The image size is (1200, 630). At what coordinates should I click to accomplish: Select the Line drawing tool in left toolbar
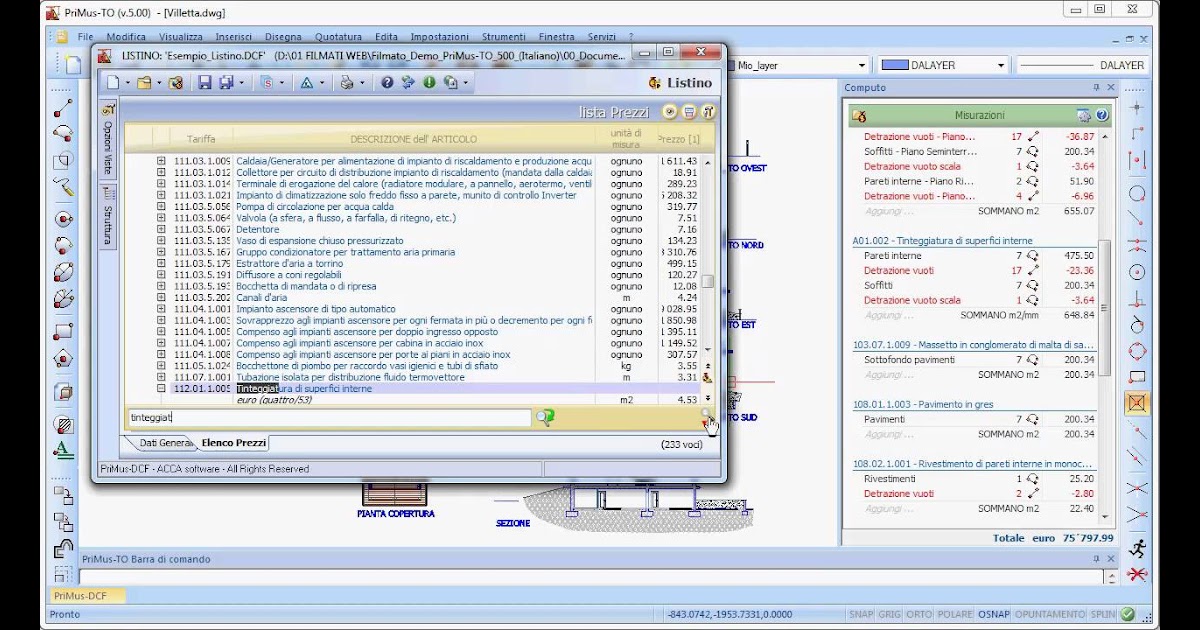(x=63, y=107)
